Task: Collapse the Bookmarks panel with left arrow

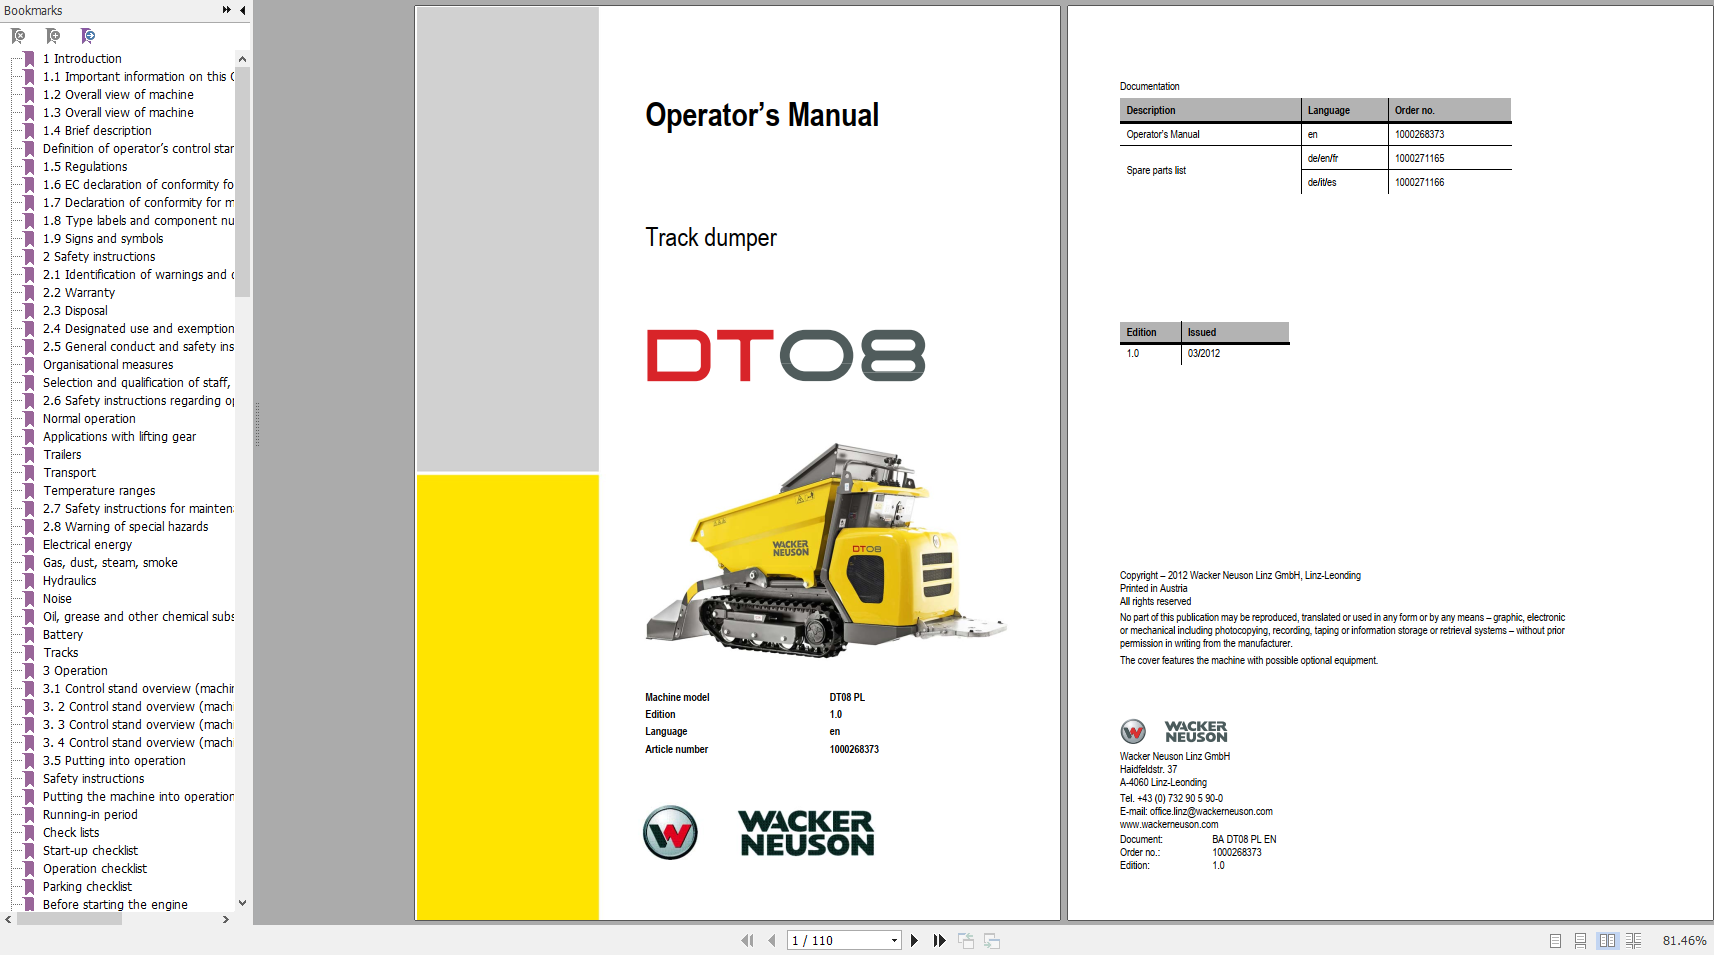Action: pyautogui.click(x=243, y=10)
